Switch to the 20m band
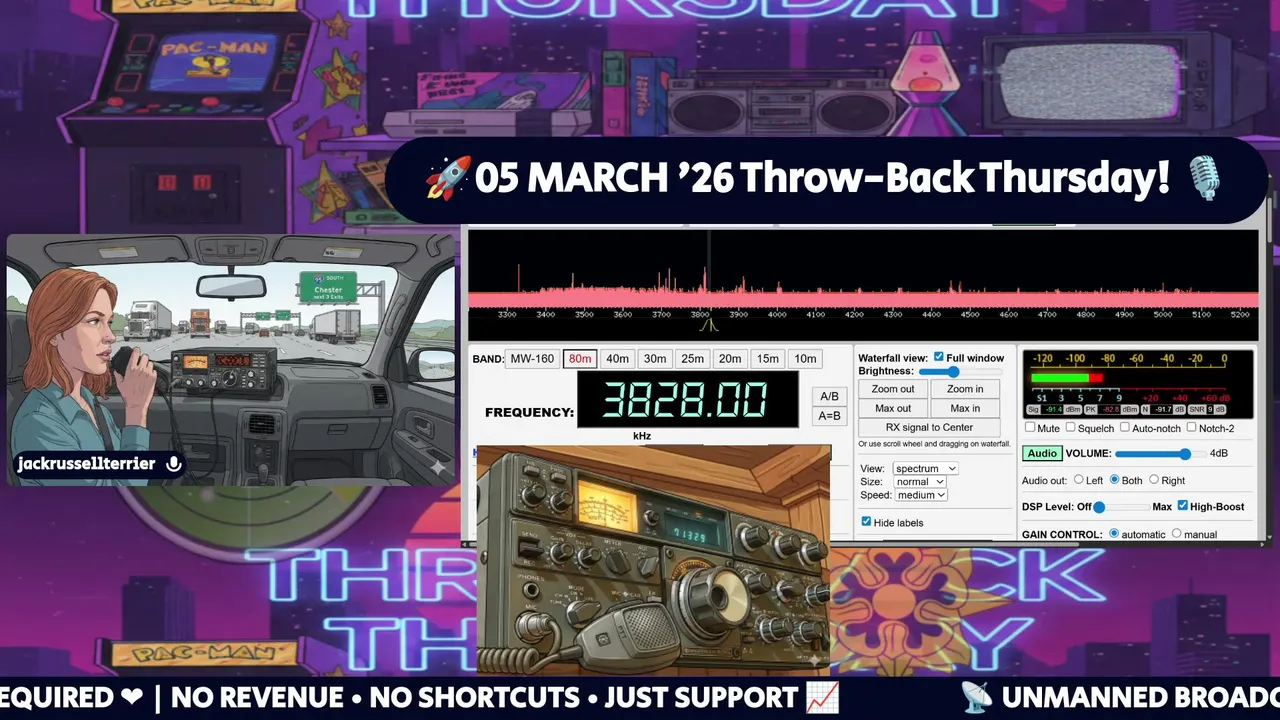The width and height of the screenshot is (1280, 720). tap(730, 359)
